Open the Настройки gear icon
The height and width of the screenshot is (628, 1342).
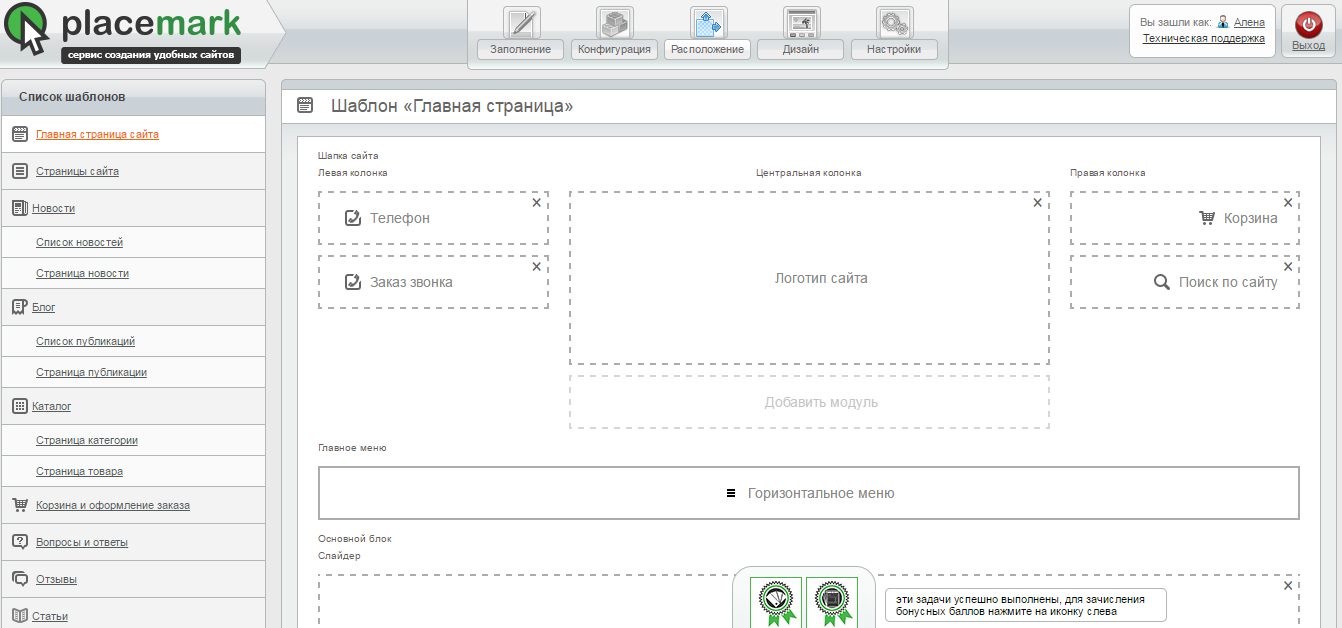click(x=895, y=23)
